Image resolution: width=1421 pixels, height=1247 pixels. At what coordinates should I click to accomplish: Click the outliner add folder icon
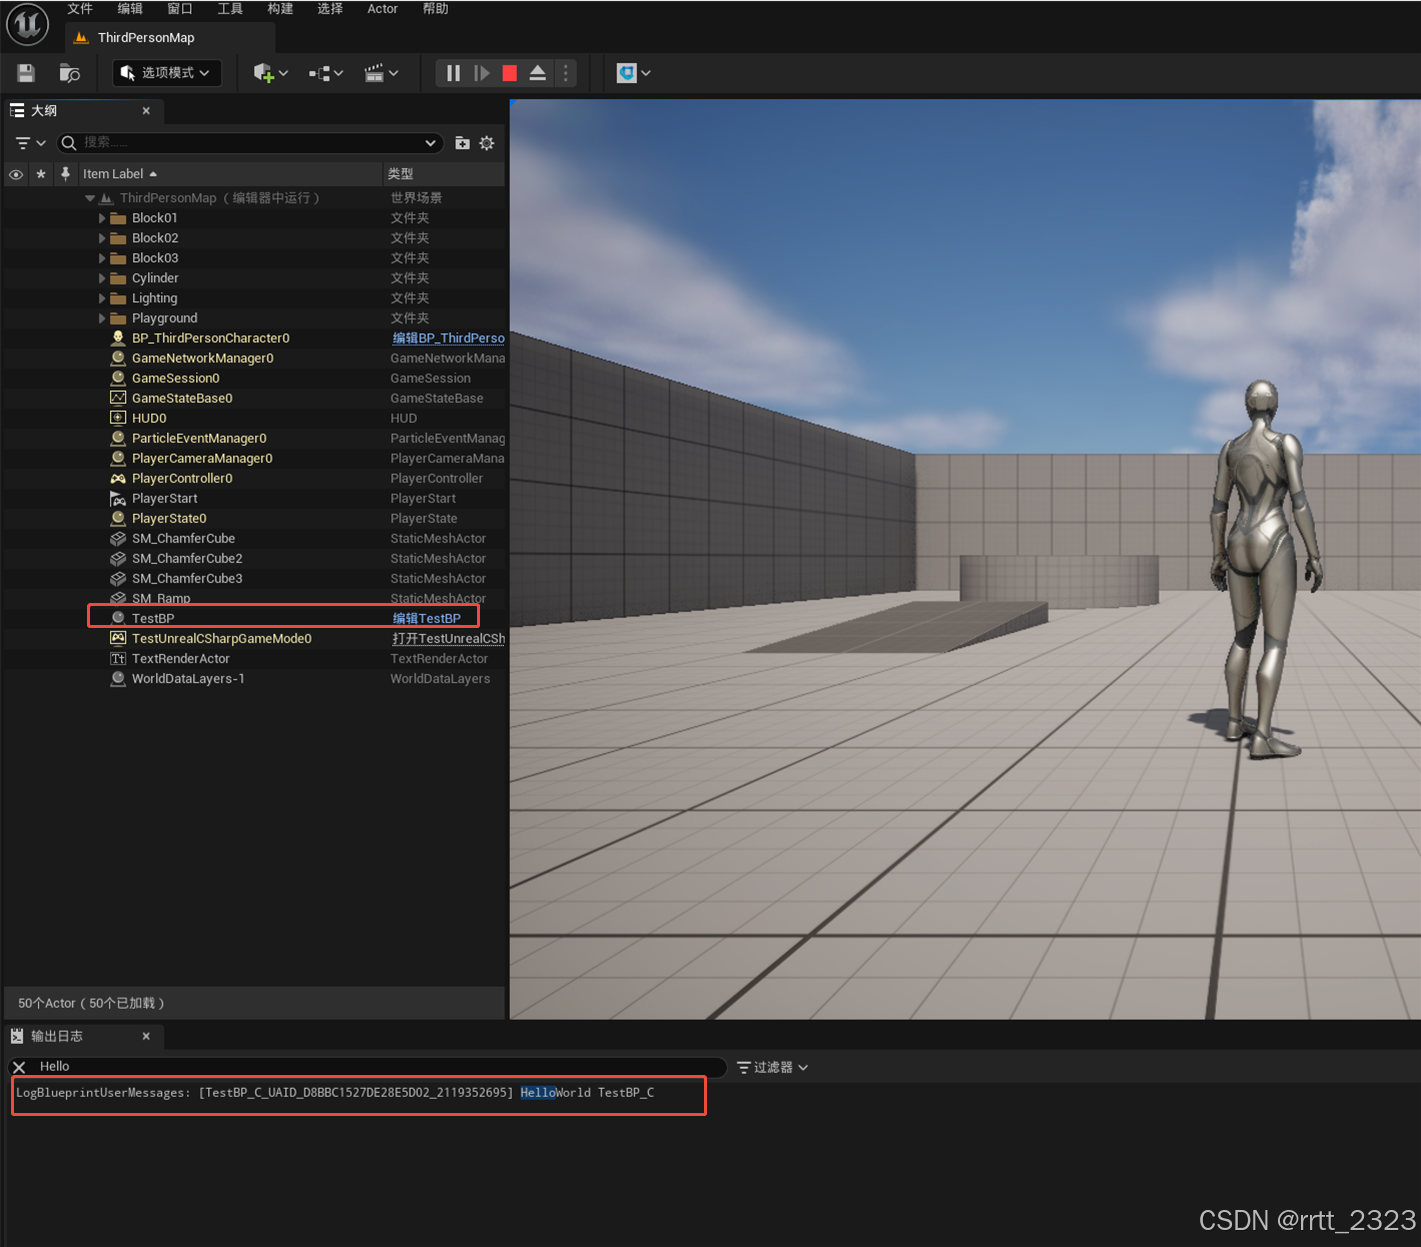[x=462, y=143]
